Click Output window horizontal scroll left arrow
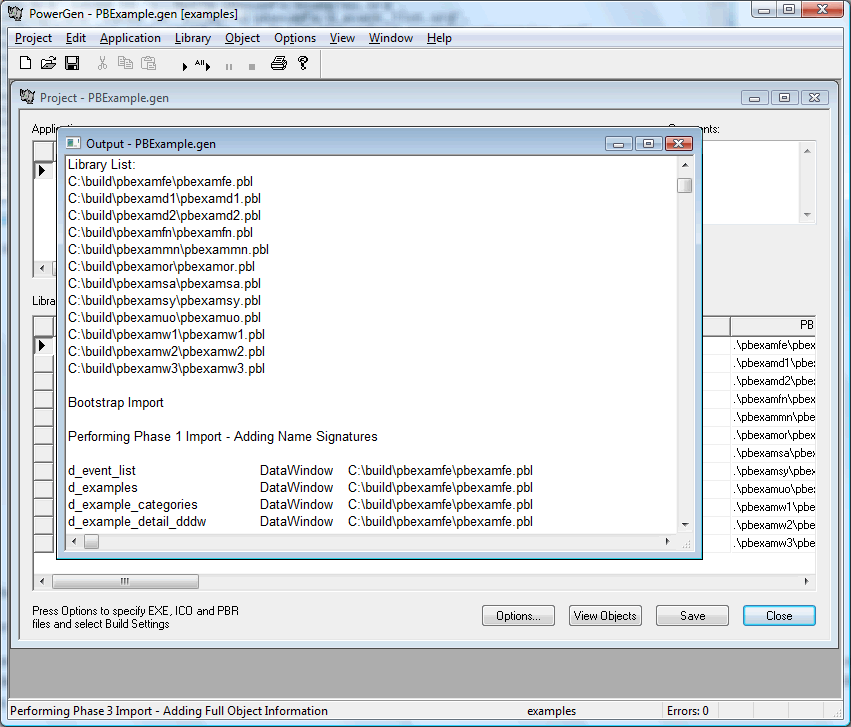Image resolution: width=851 pixels, height=727 pixels. click(74, 541)
